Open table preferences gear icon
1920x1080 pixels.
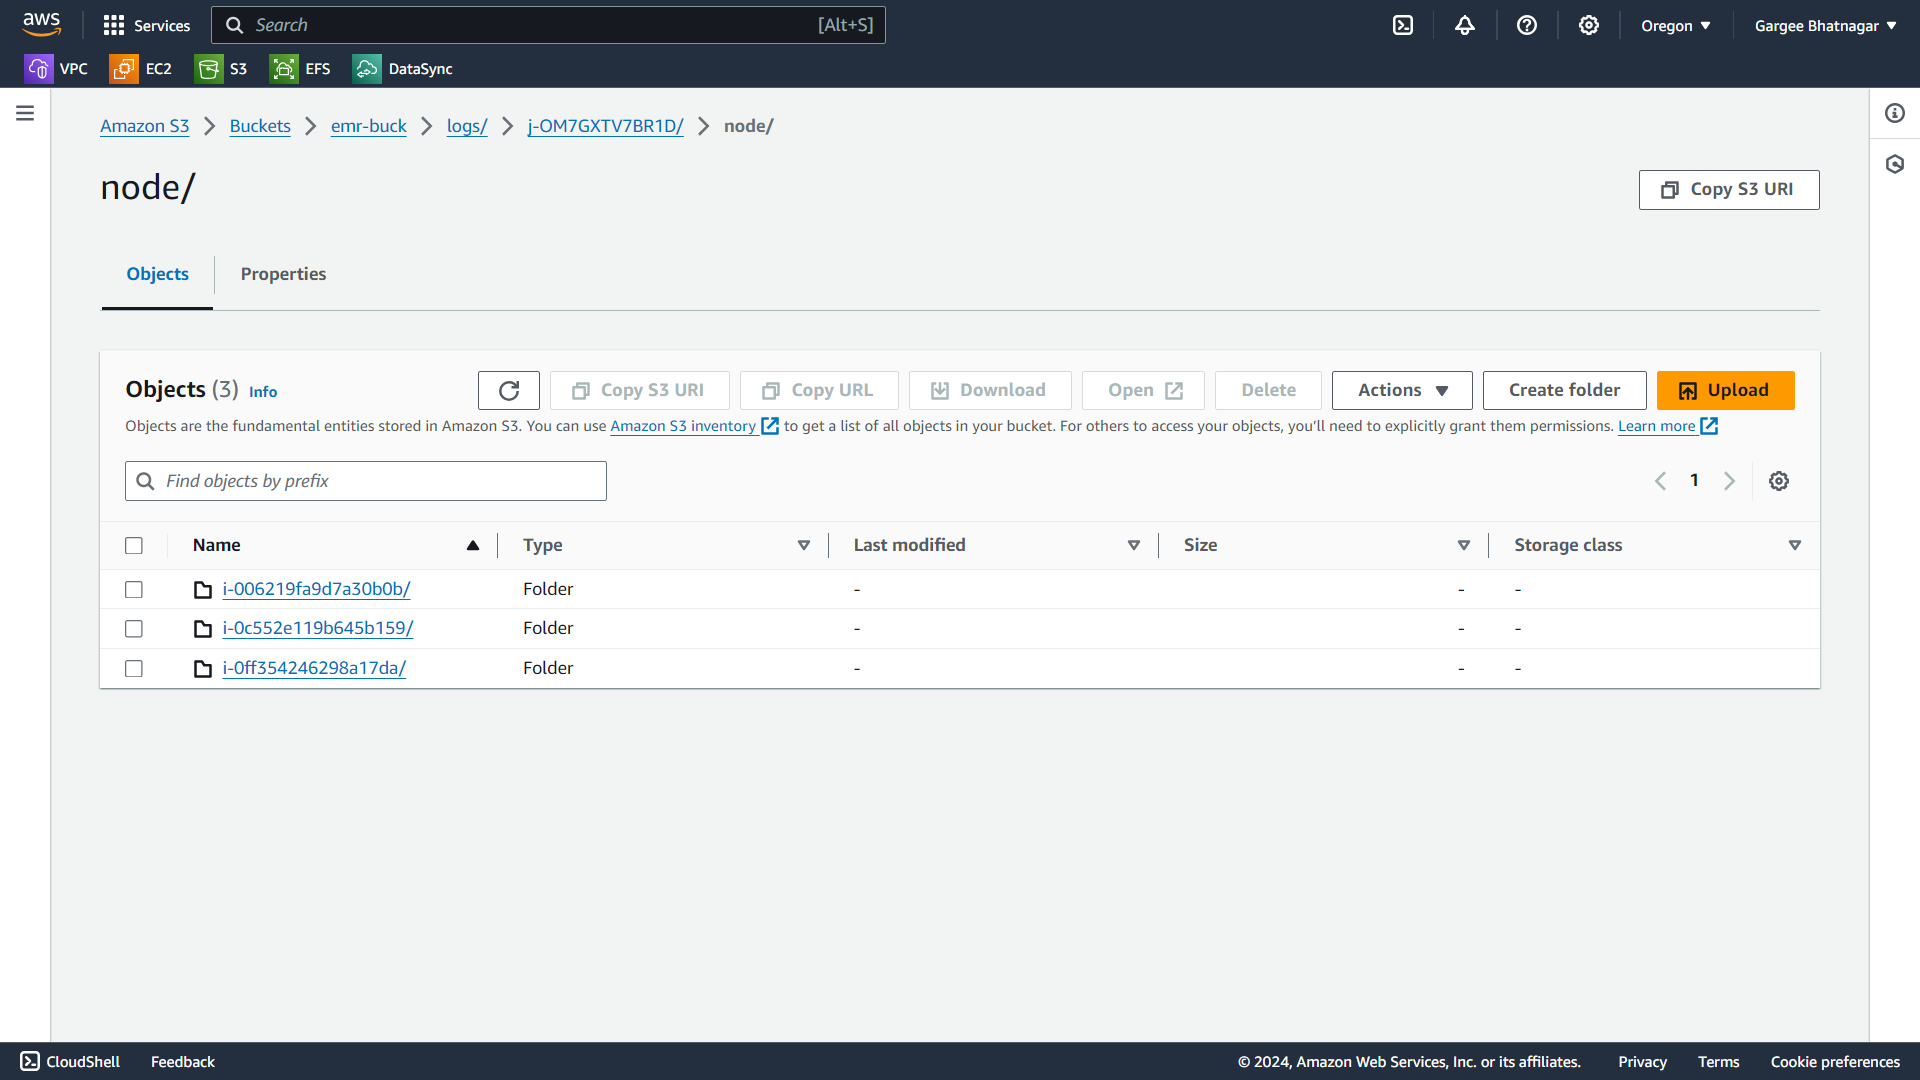tap(1778, 481)
